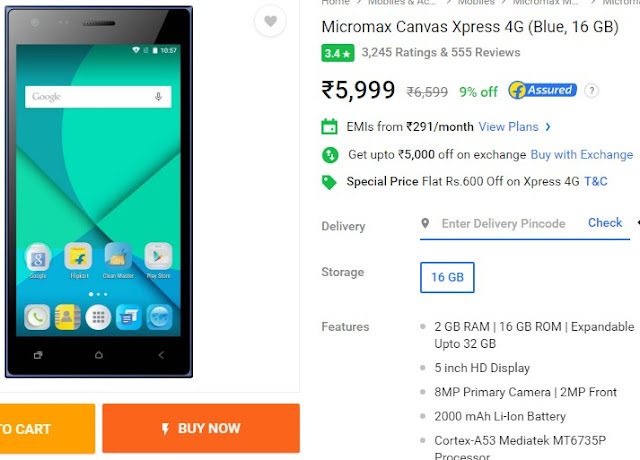Click the green EMI calendar icon
The width and height of the screenshot is (640, 460).
click(329, 127)
